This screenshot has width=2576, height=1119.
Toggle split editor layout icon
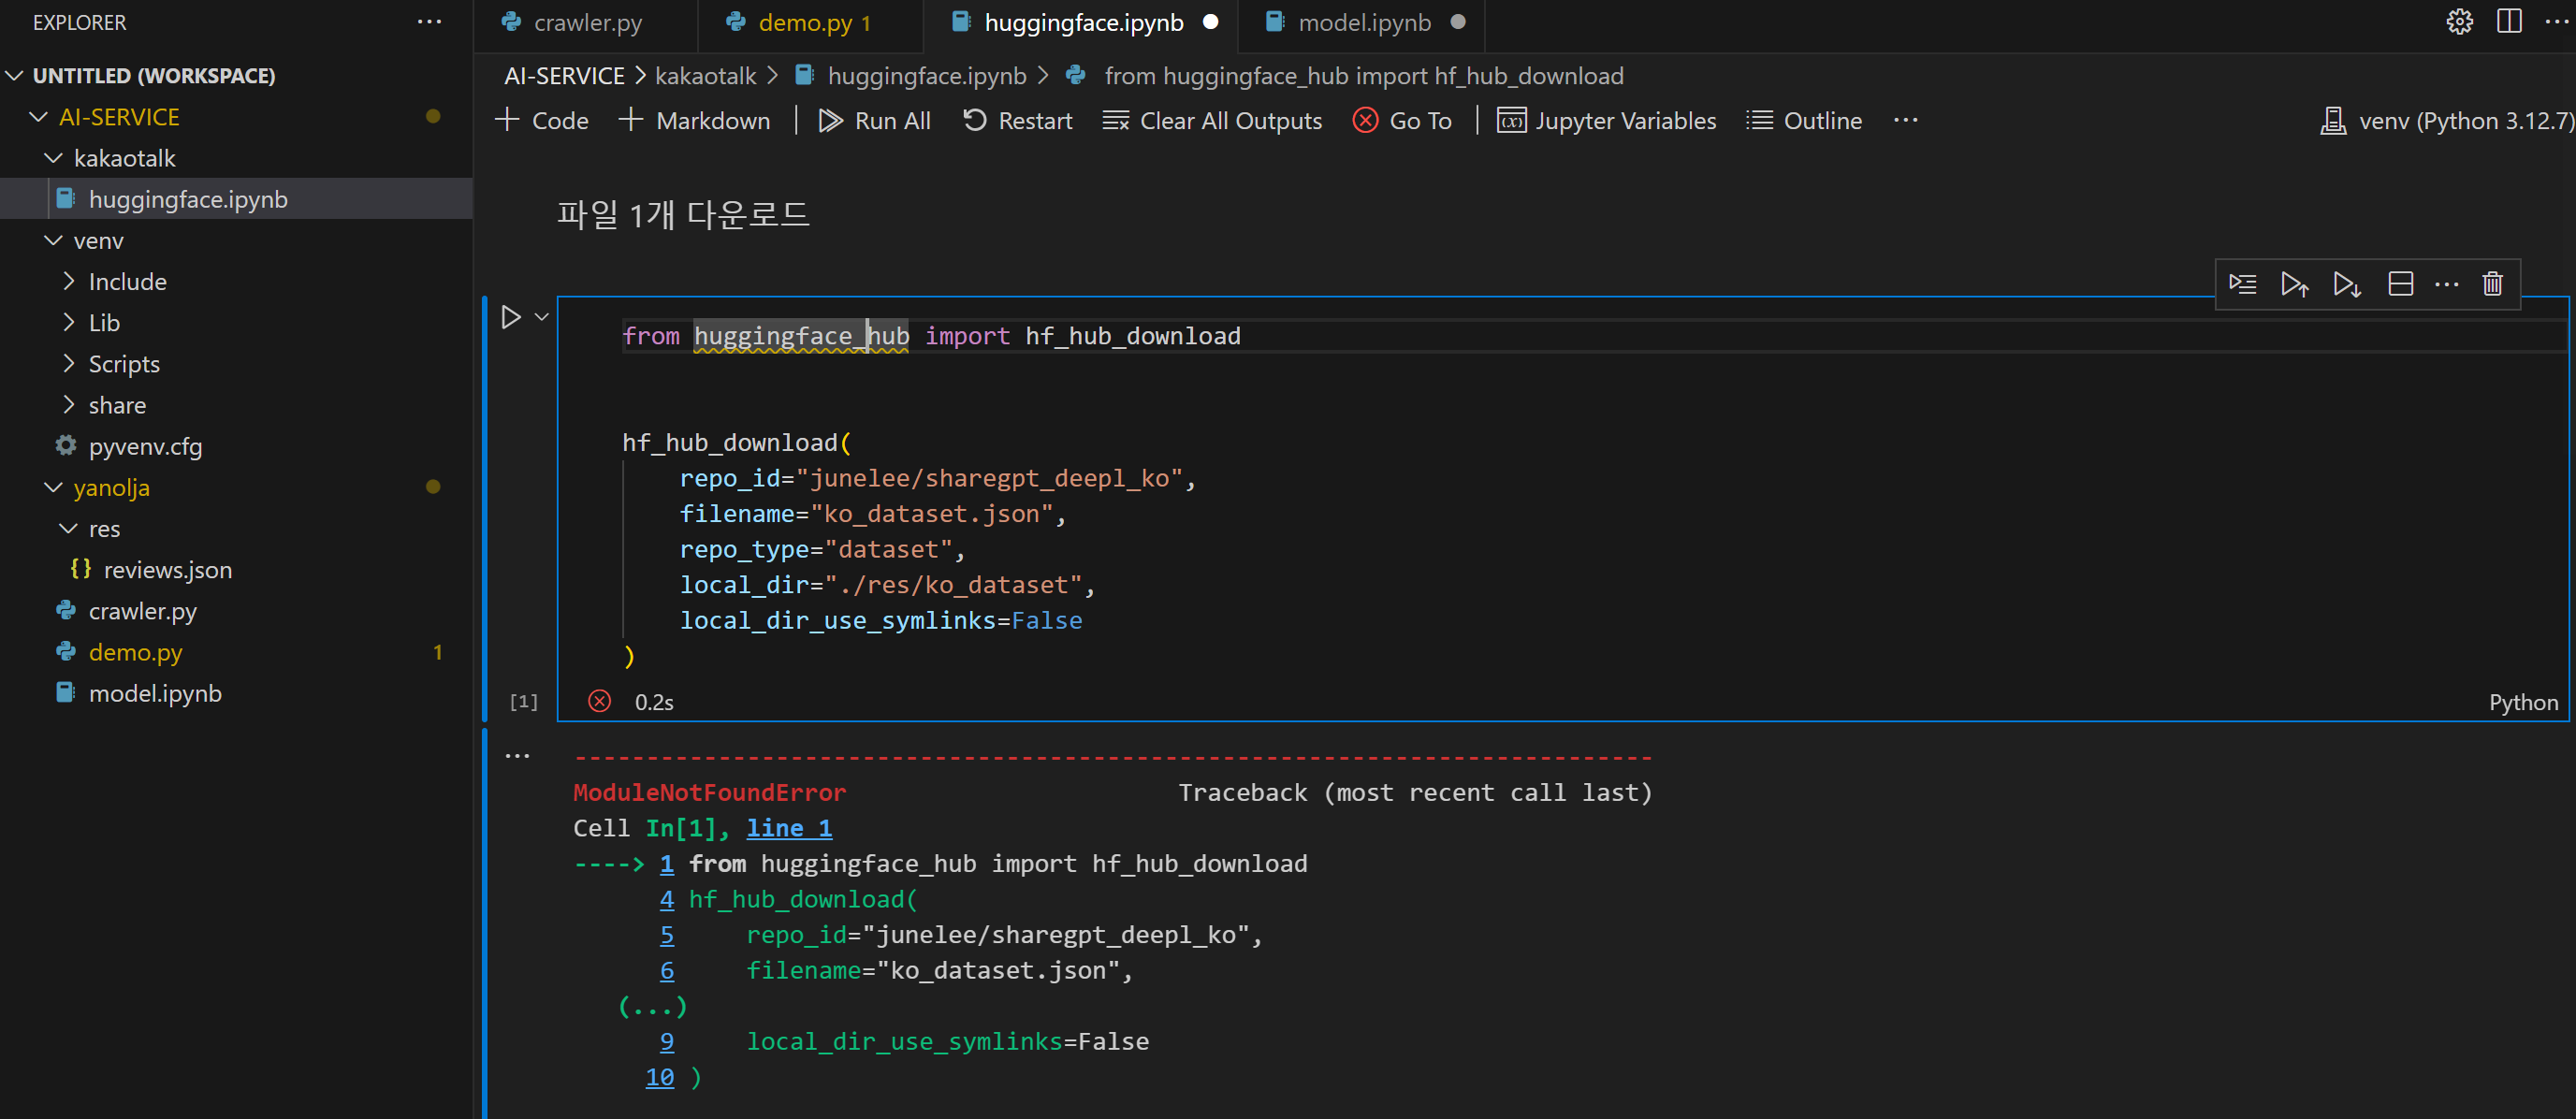(x=2509, y=22)
